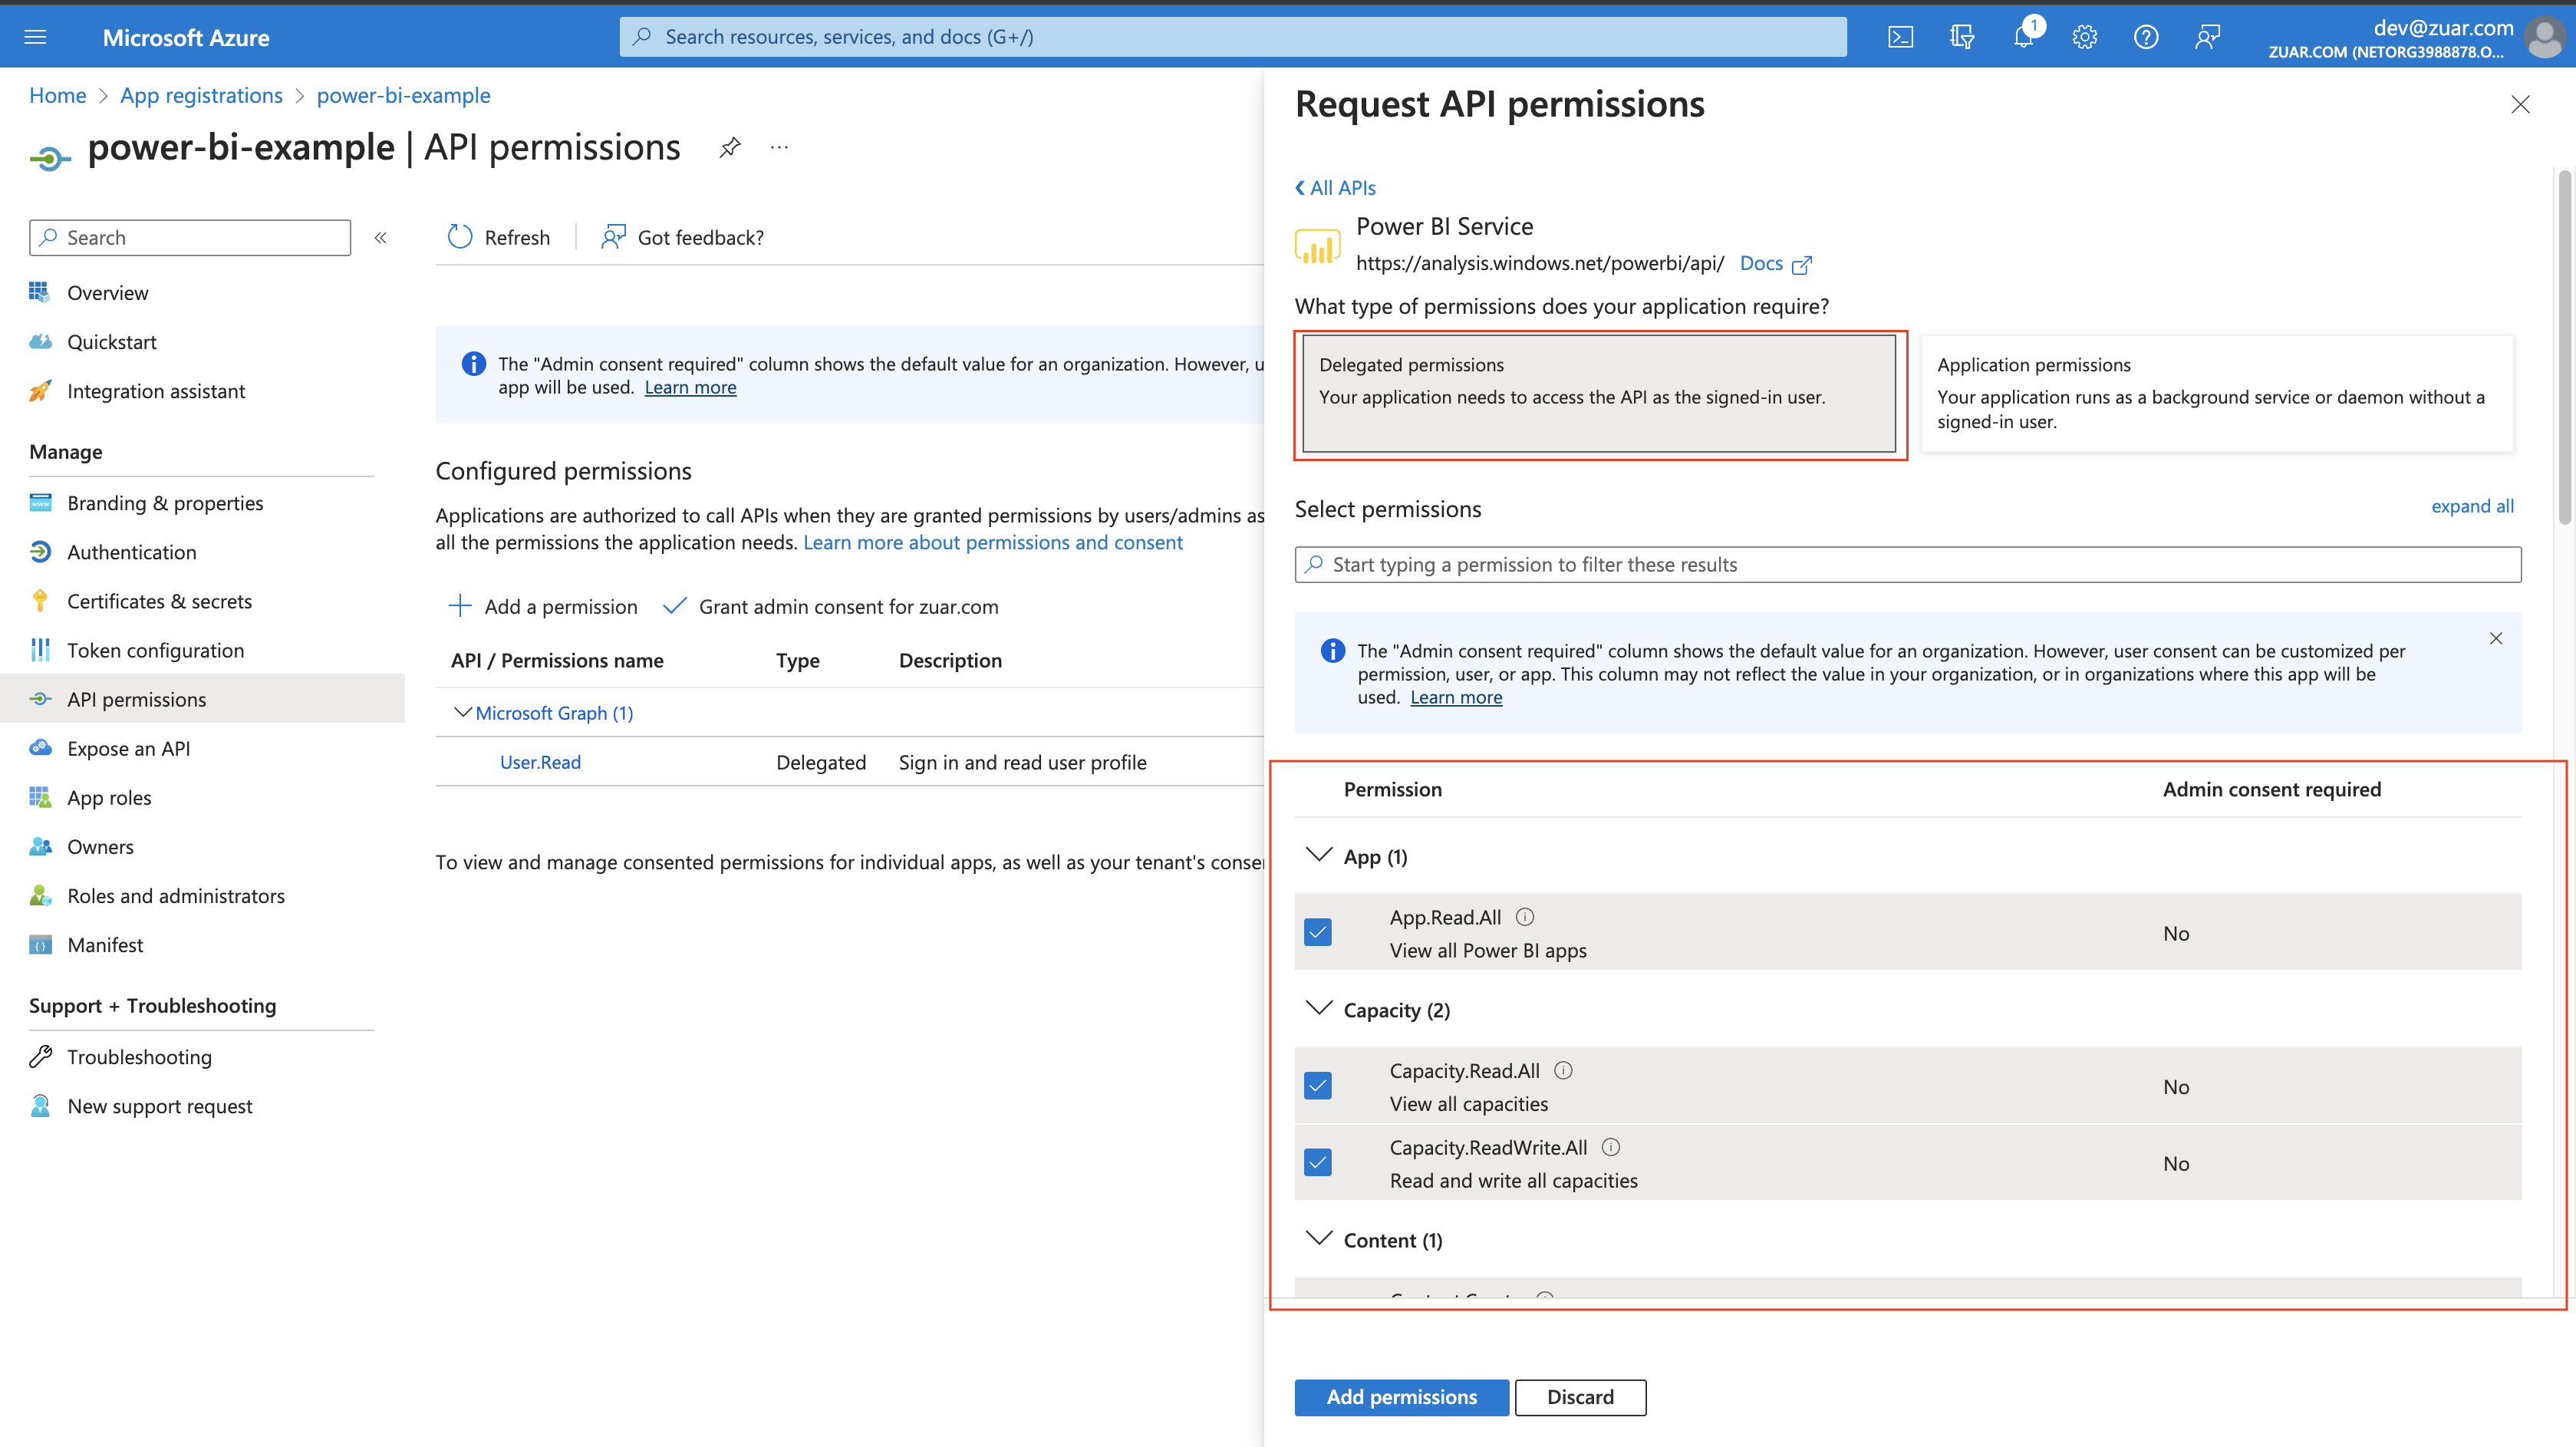
Task: Show info for Capacity.Read.All permission
Action: pyautogui.click(x=1563, y=1070)
